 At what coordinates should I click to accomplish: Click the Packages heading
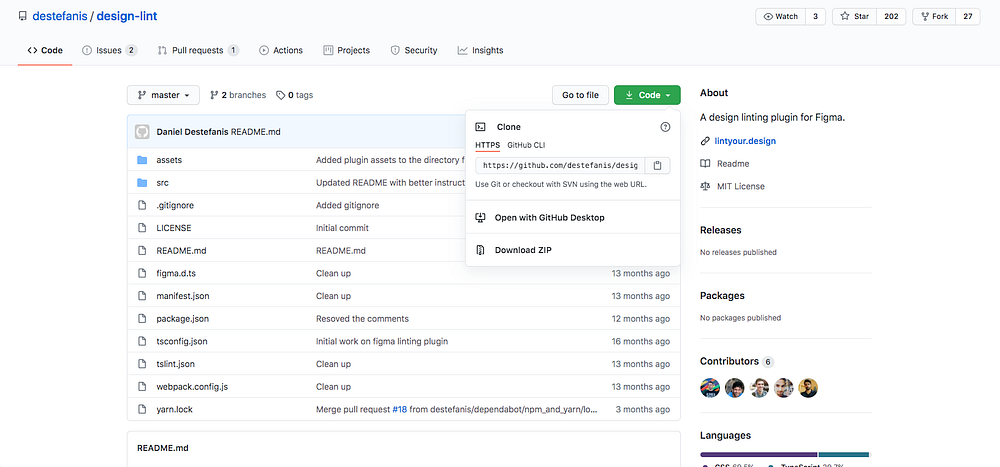pos(722,296)
